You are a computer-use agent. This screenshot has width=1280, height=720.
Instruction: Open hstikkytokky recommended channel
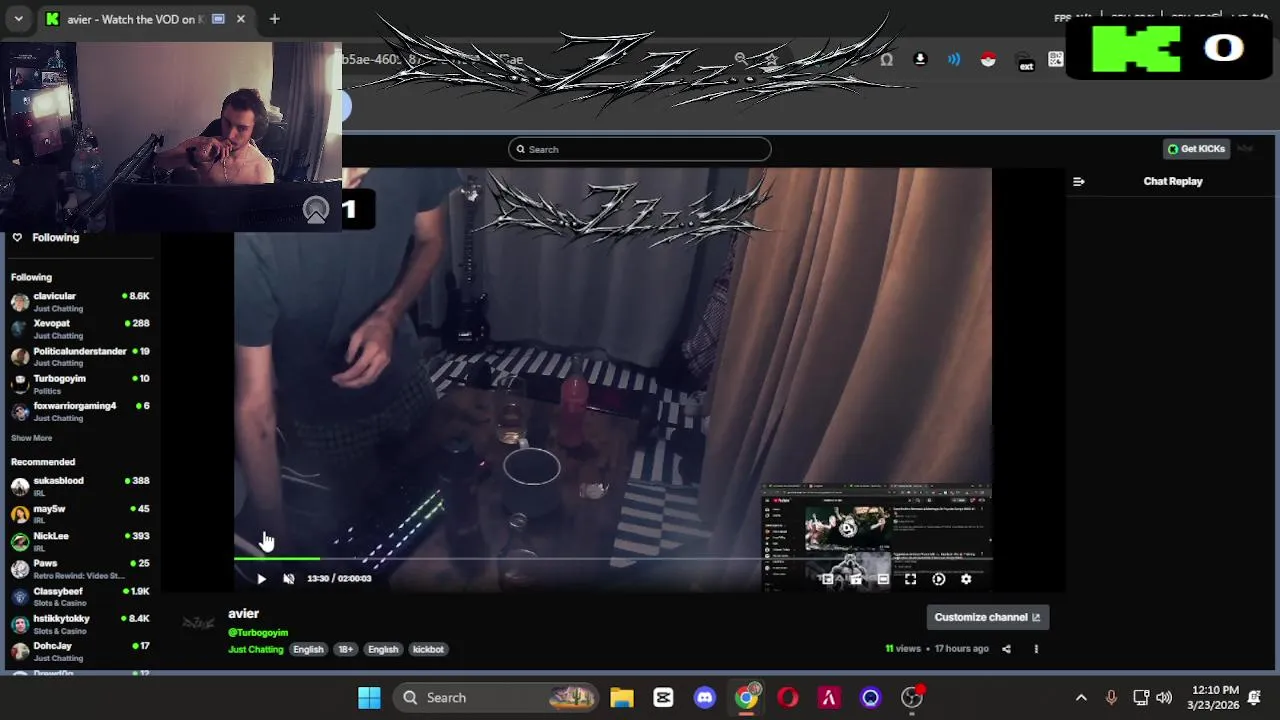pos(80,623)
